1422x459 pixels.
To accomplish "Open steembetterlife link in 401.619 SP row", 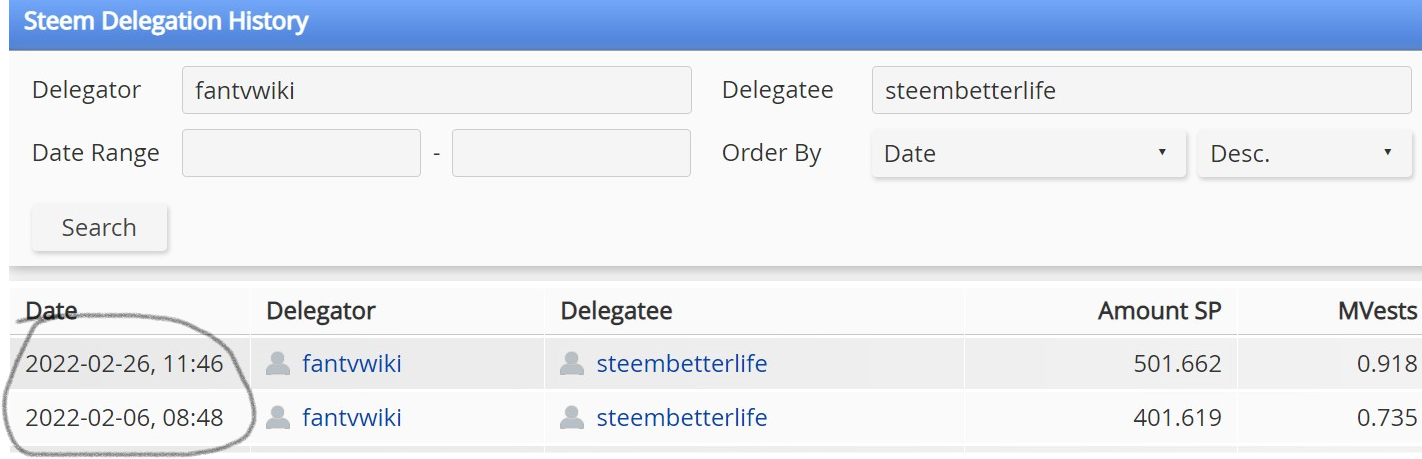I will tap(682, 417).
